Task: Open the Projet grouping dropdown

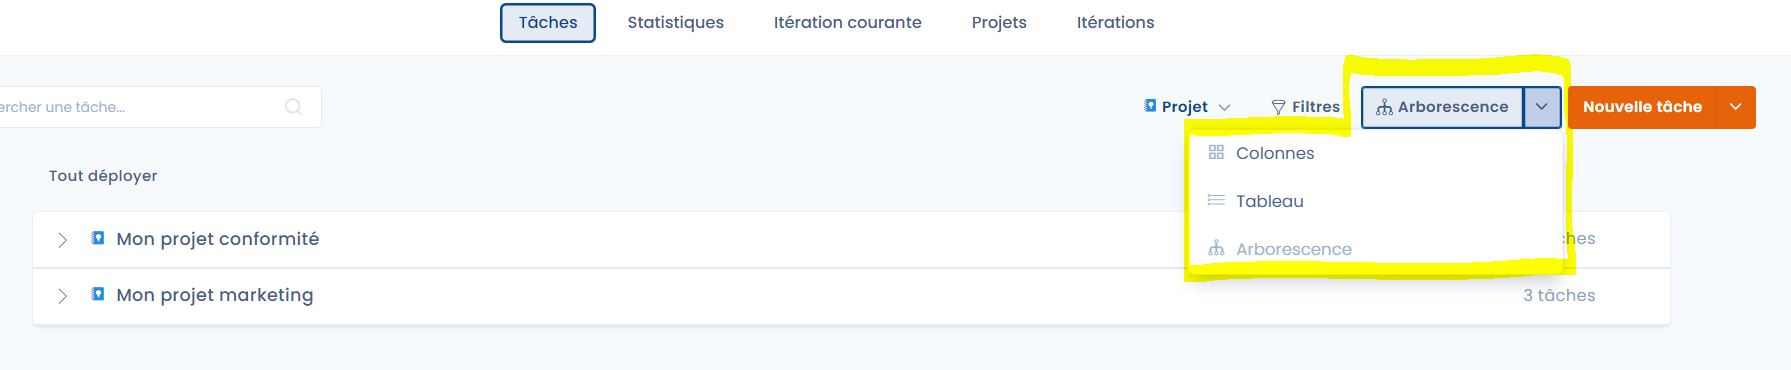Action: pyautogui.click(x=1188, y=107)
